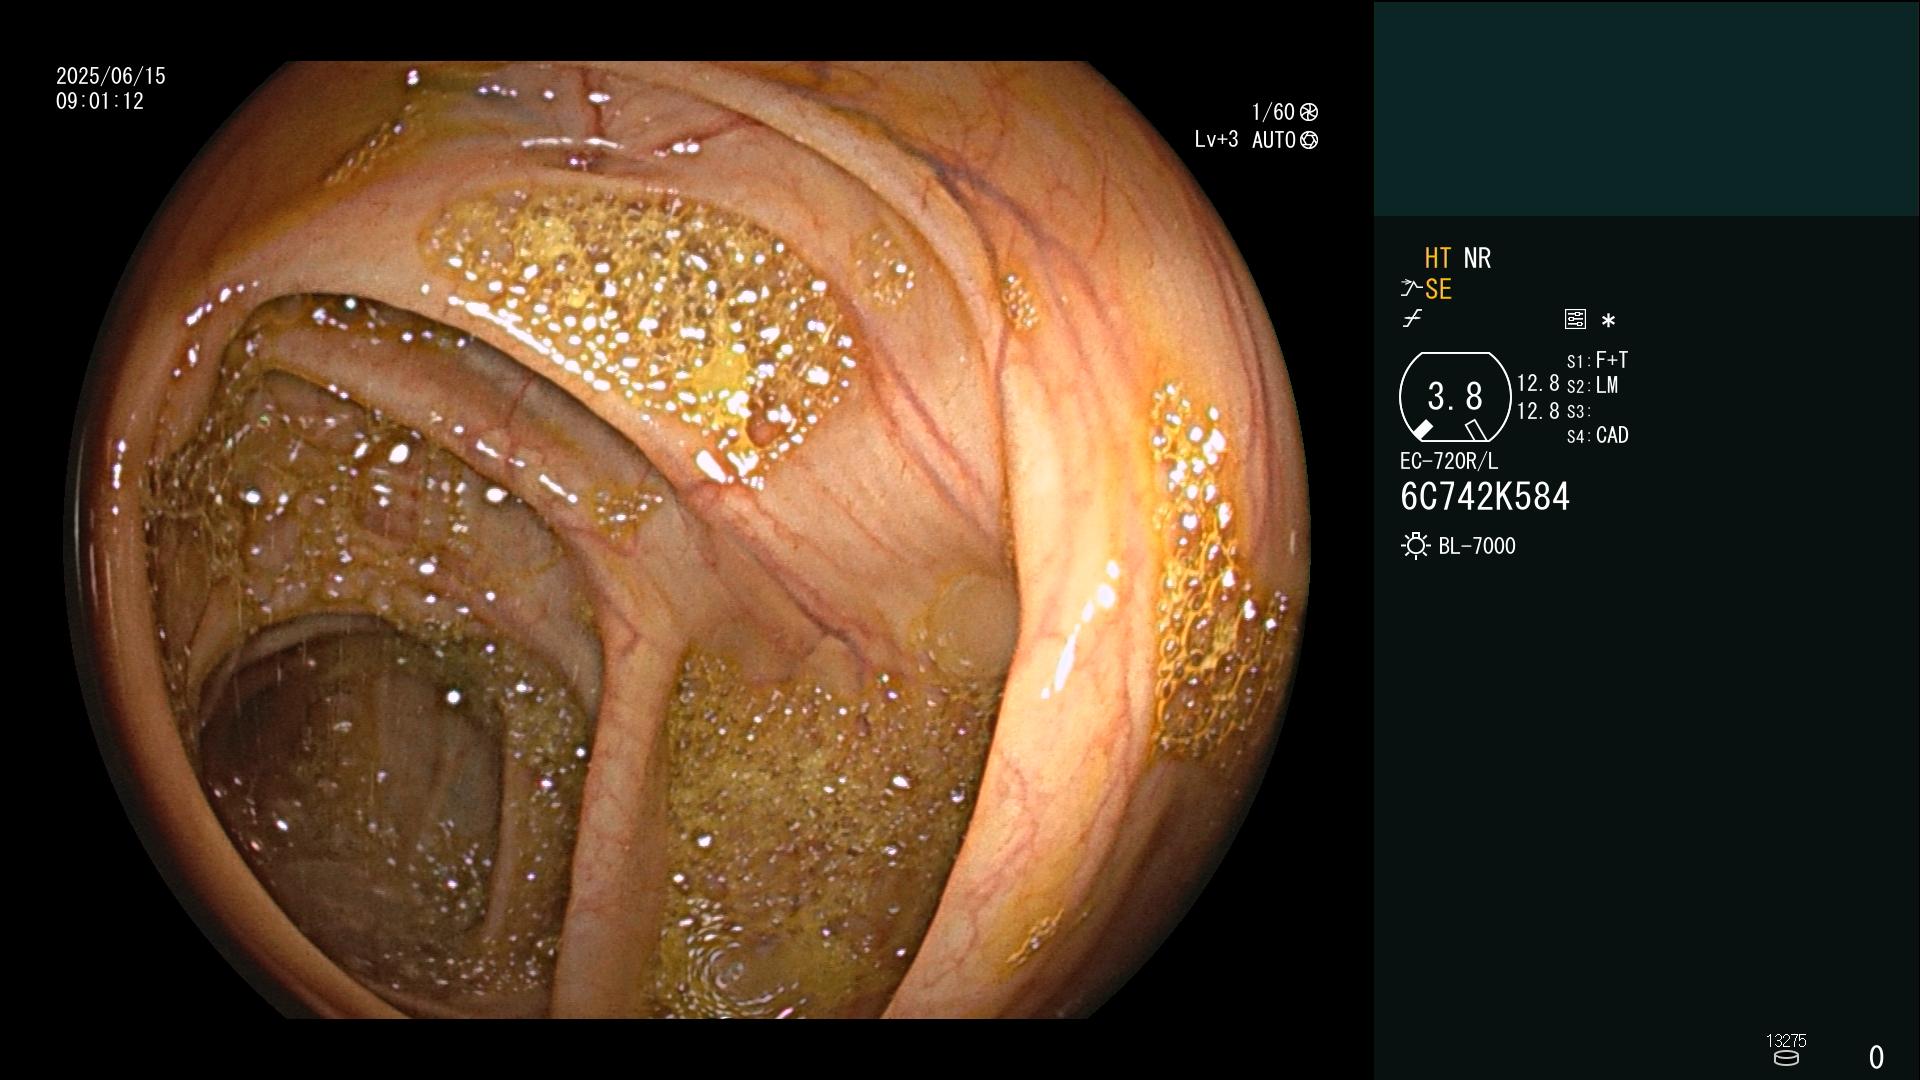Viewport: 1920px width, 1080px height.
Task: Click the S1: F+T switch assignment
Action: (1598, 360)
